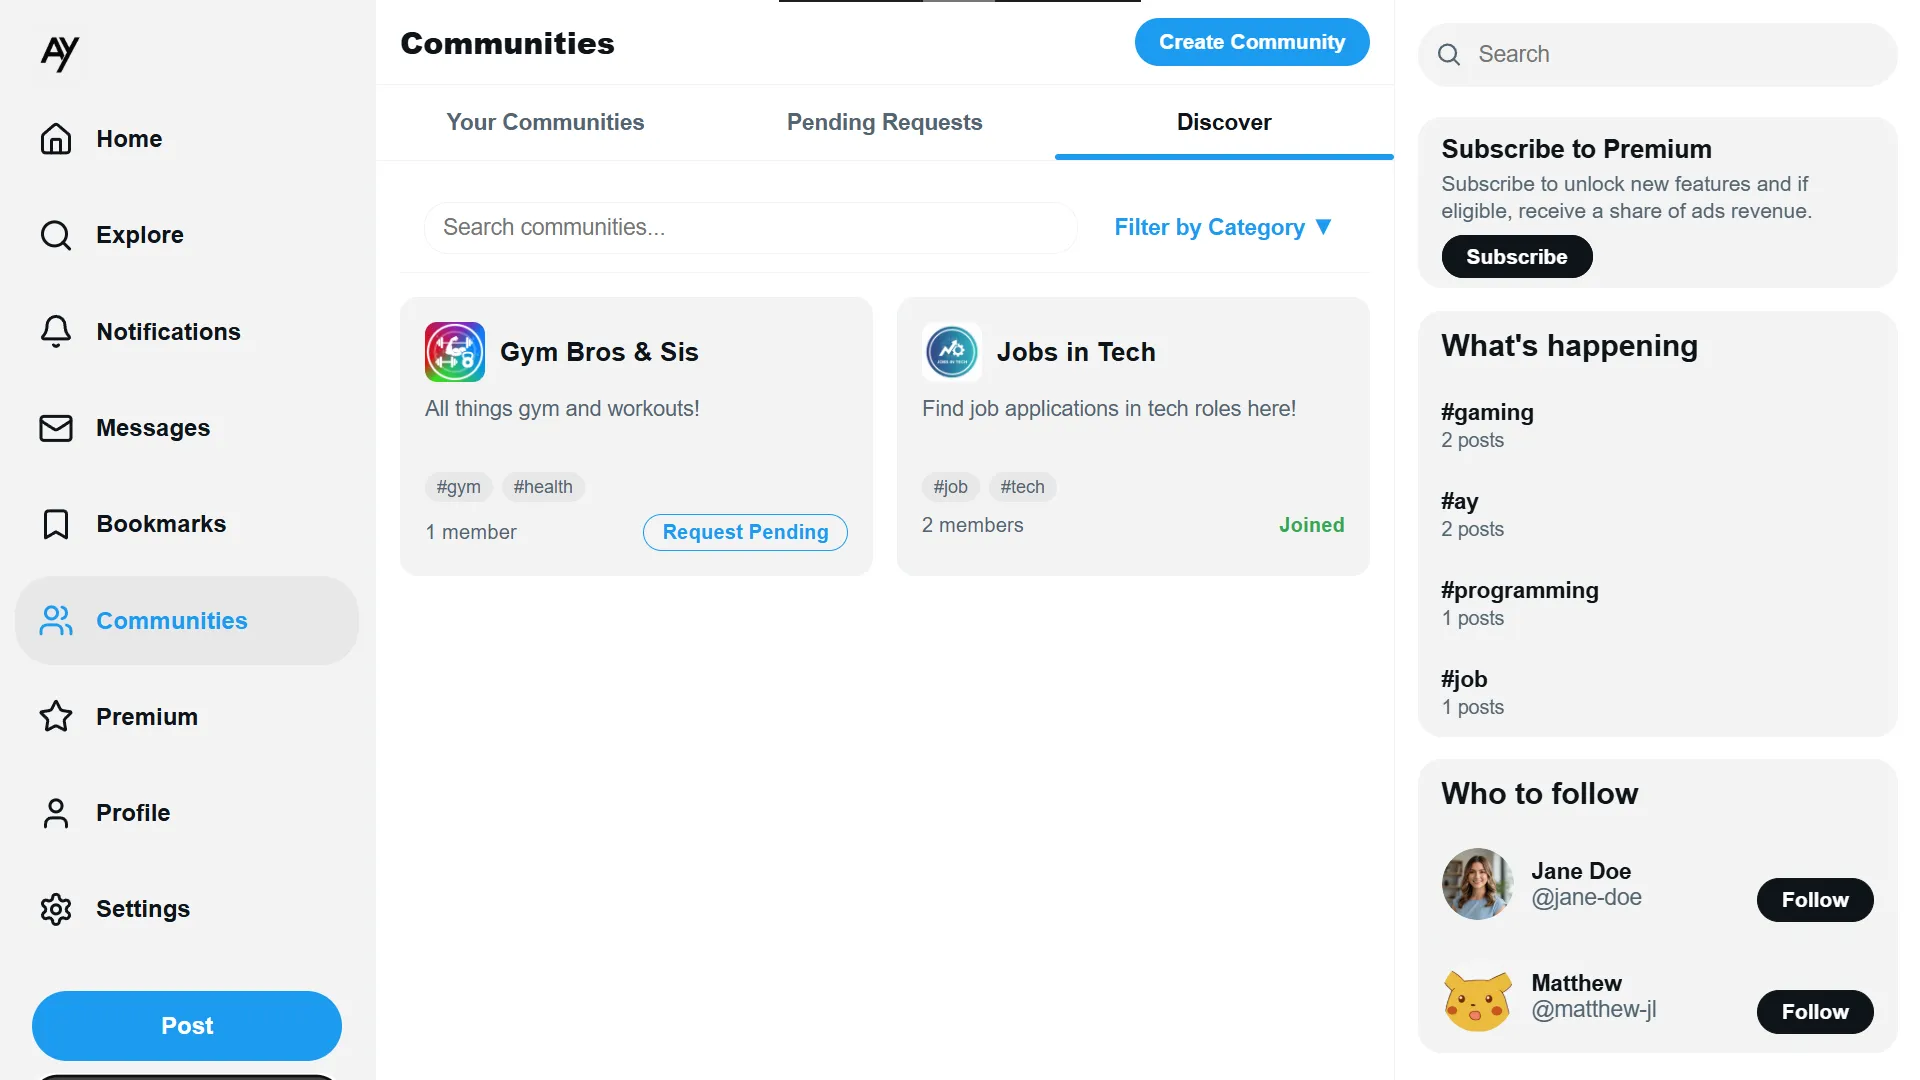Click Matthew's Pikachu avatar
The height and width of the screenshot is (1080, 1920).
click(1477, 998)
